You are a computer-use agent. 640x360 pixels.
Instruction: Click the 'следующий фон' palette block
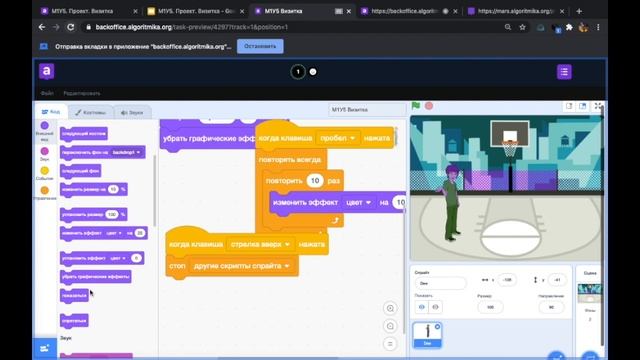click(x=80, y=171)
